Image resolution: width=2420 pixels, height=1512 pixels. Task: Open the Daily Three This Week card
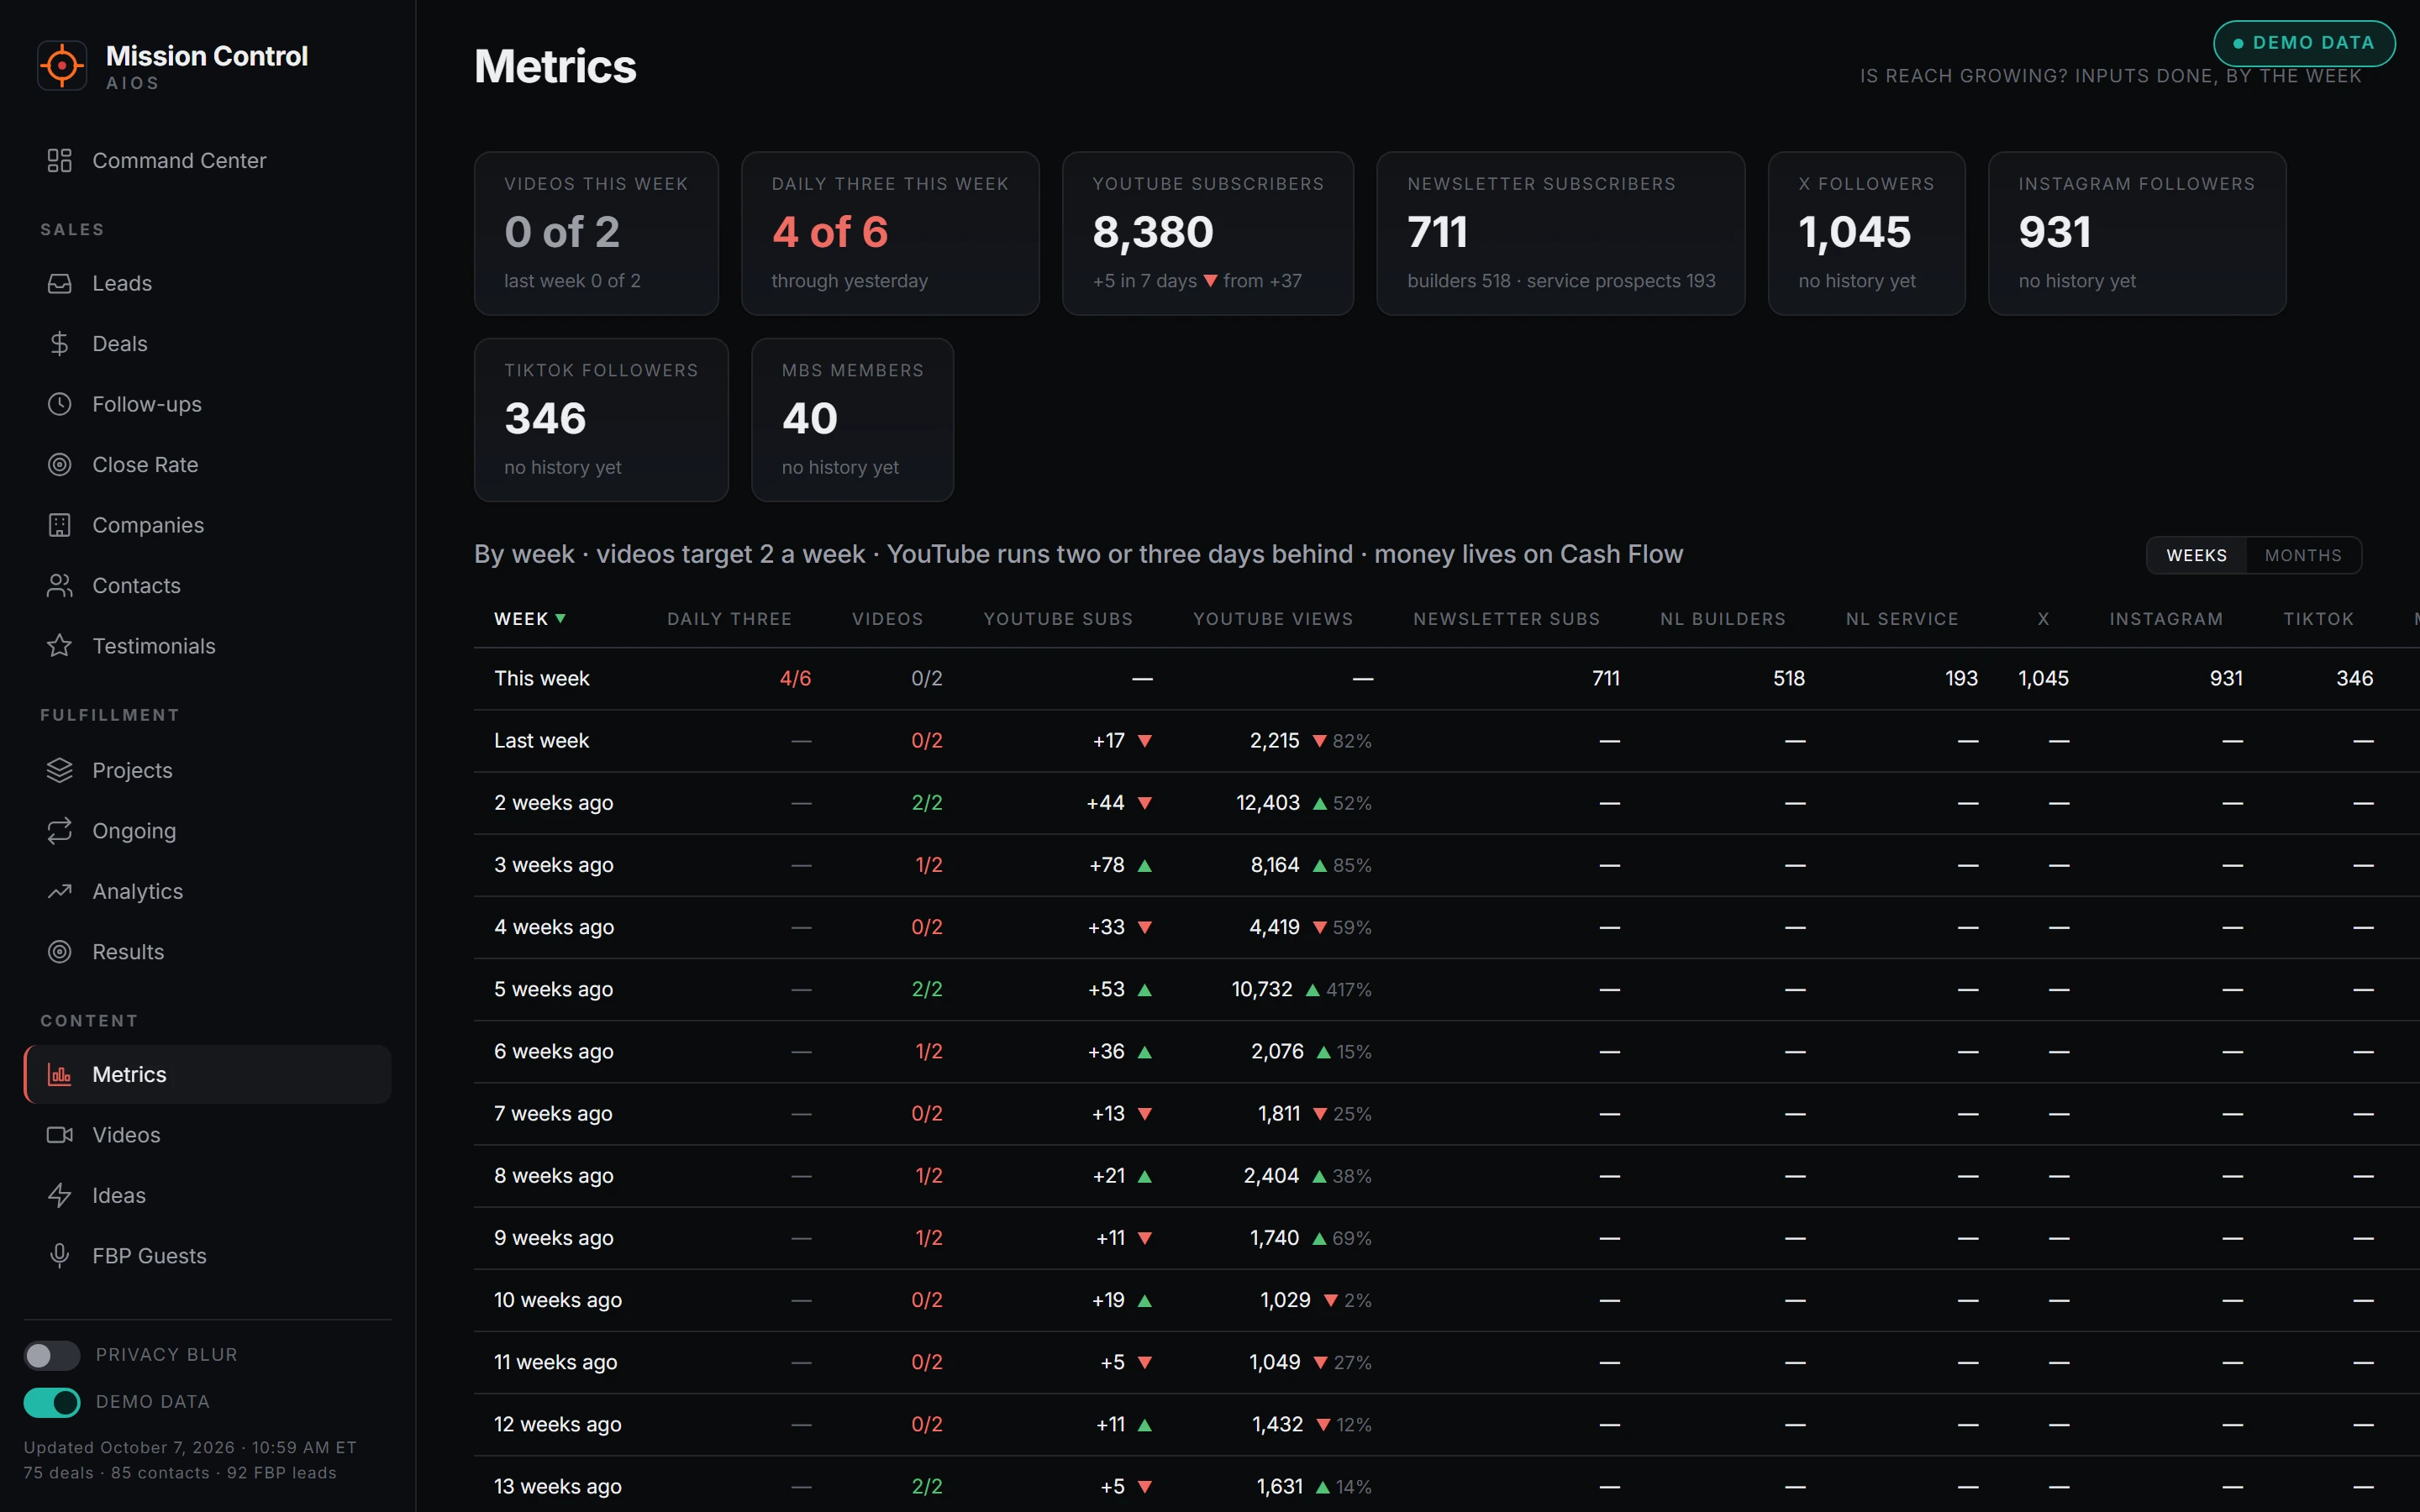pyautogui.click(x=890, y=233)
